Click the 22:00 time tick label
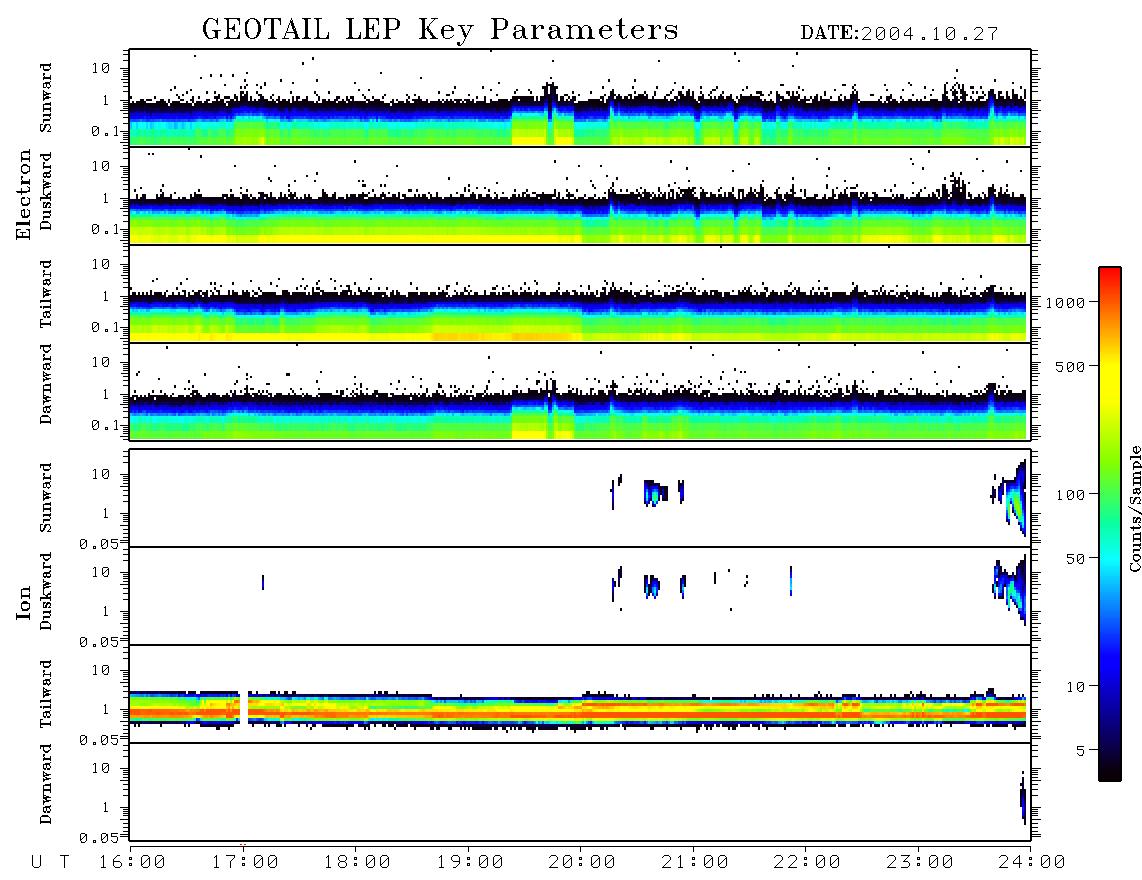This screenshot has width=1142, height=880. [807, 863]
